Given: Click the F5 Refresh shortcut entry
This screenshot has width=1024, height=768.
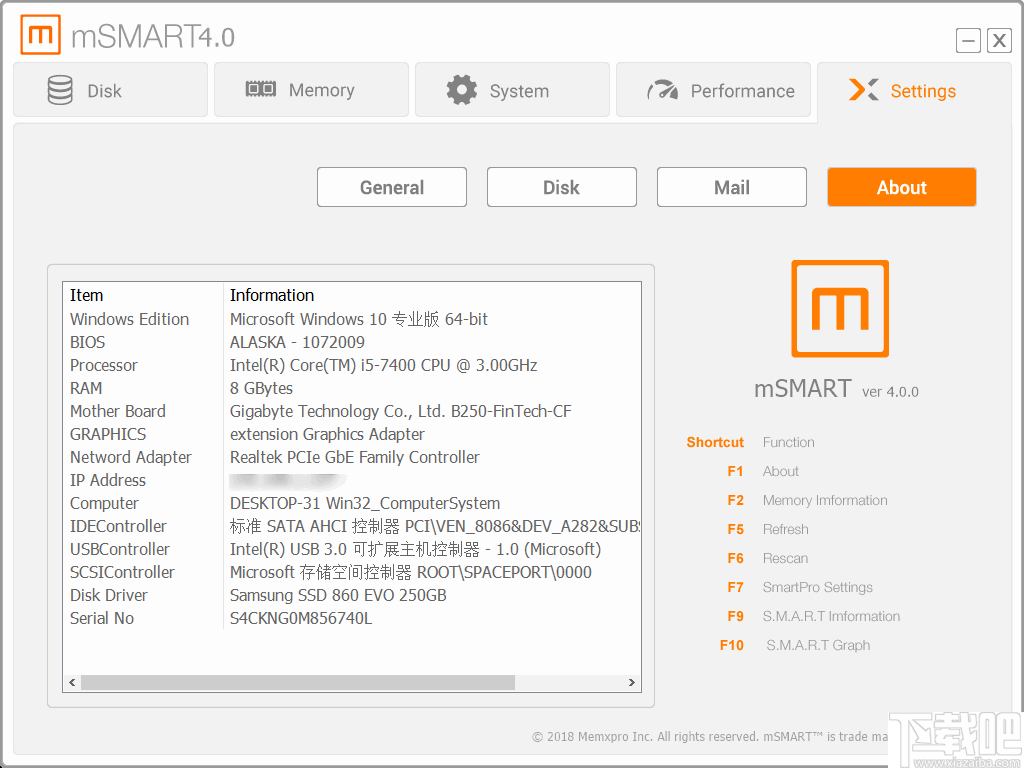Looking at the screenshot, I should click(785, 529).
